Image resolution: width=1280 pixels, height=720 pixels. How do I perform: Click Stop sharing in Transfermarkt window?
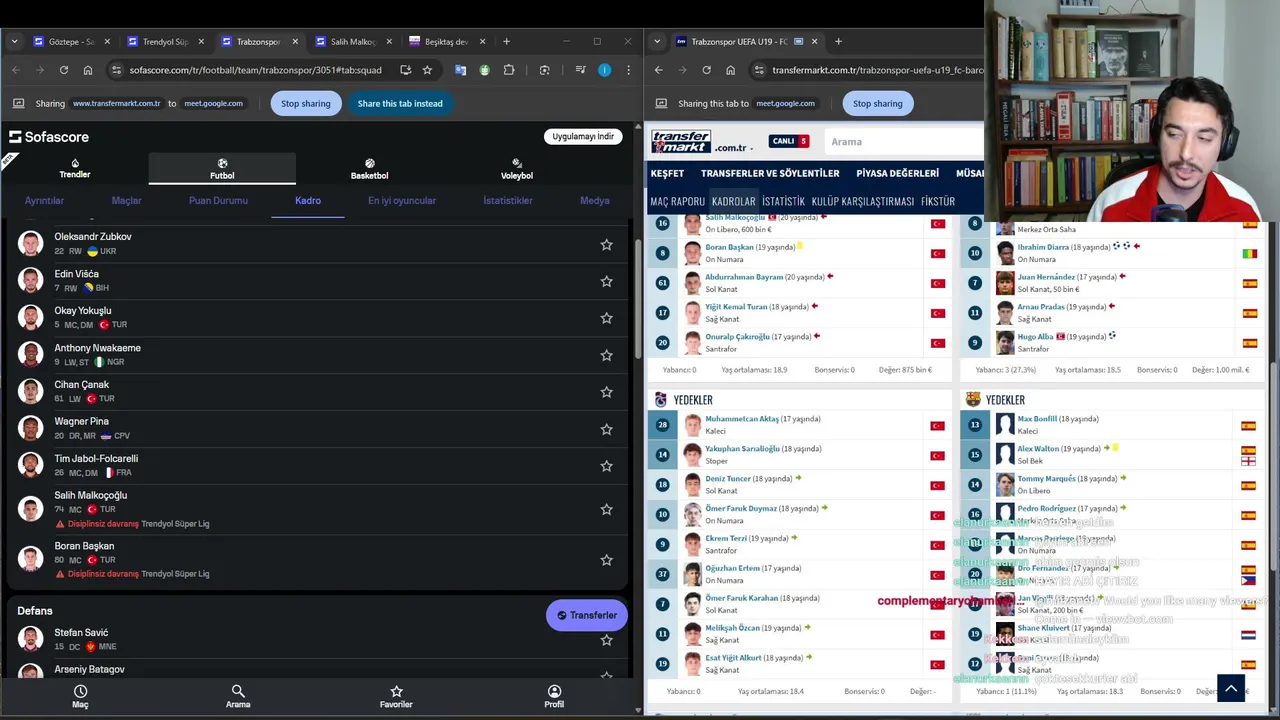[877, 103]
